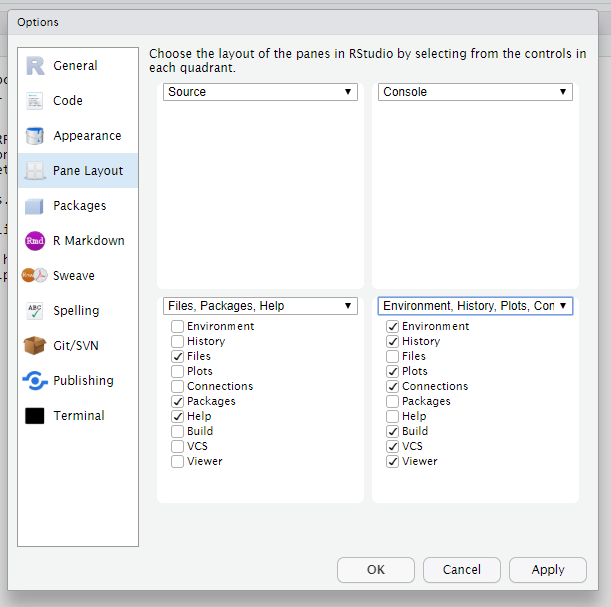Screen dimensions: 611x607
Task: Uncheck Environment in Environment, History quadrant
Action: pos(392,326)
